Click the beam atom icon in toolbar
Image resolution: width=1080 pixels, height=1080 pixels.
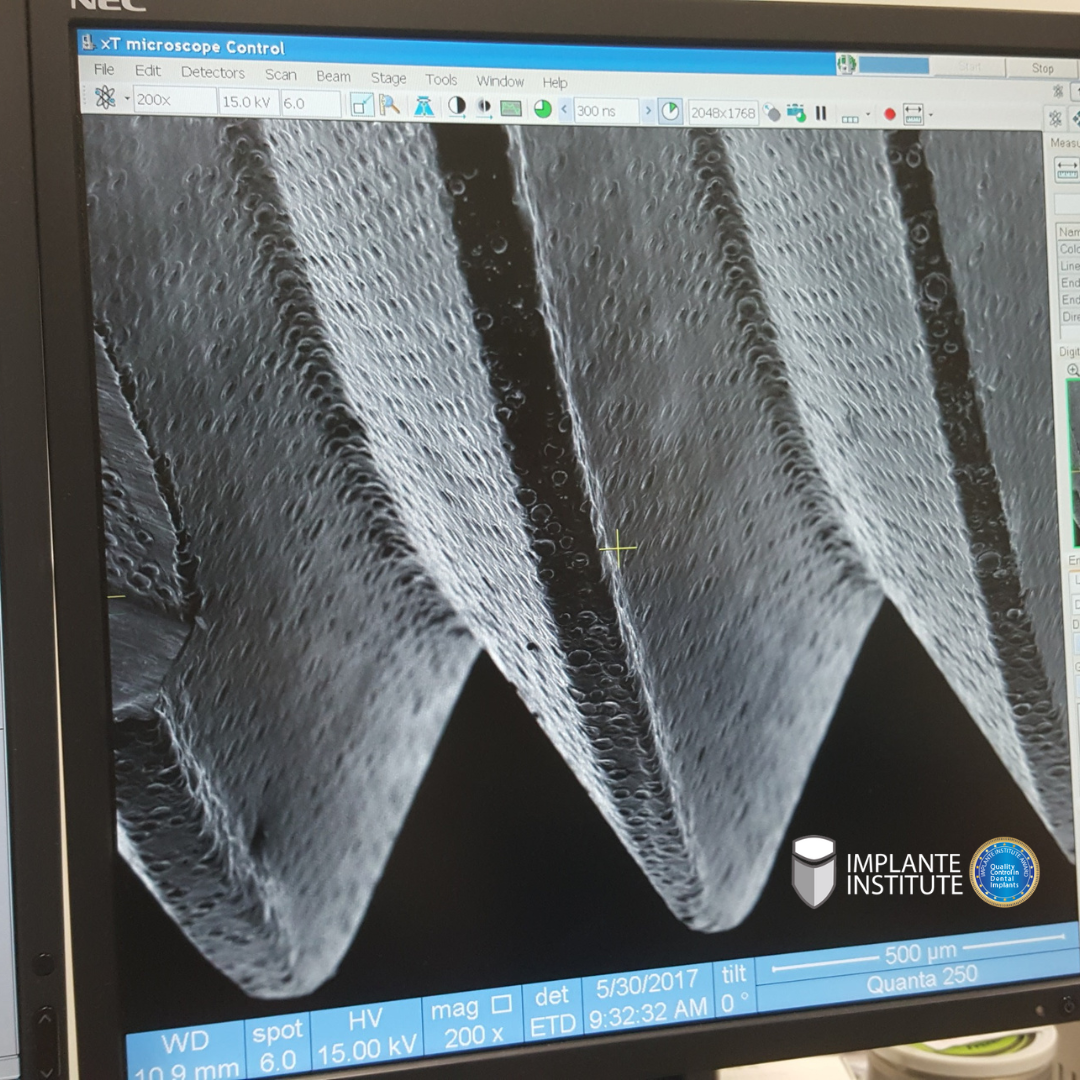click(105, 98)
